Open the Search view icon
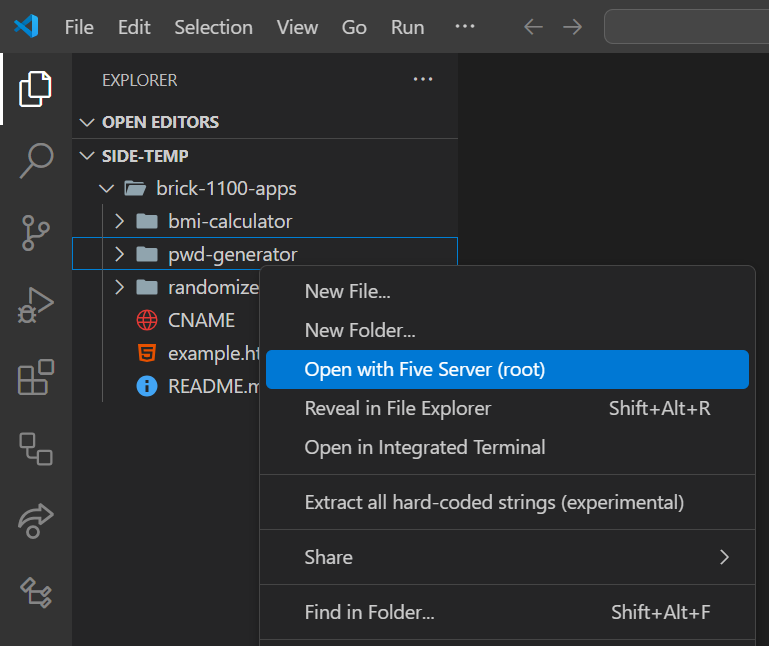The width and height of the screenshot is (769, 646). tap(36, 160)
